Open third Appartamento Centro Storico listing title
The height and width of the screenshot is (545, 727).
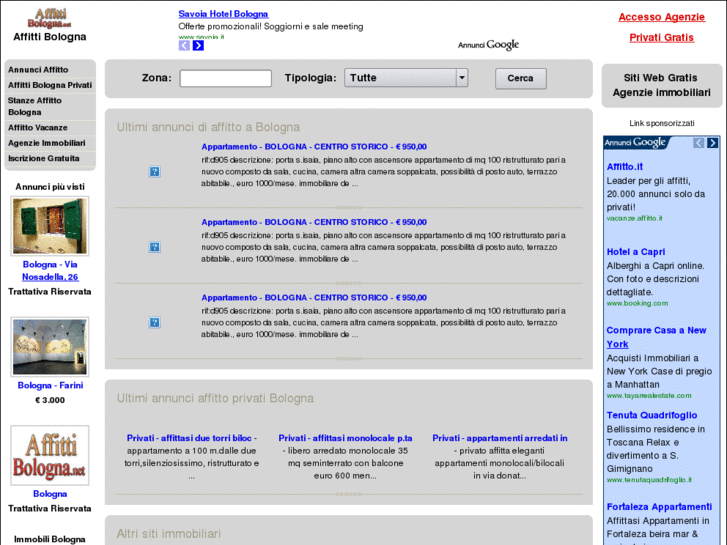point(314,298)
